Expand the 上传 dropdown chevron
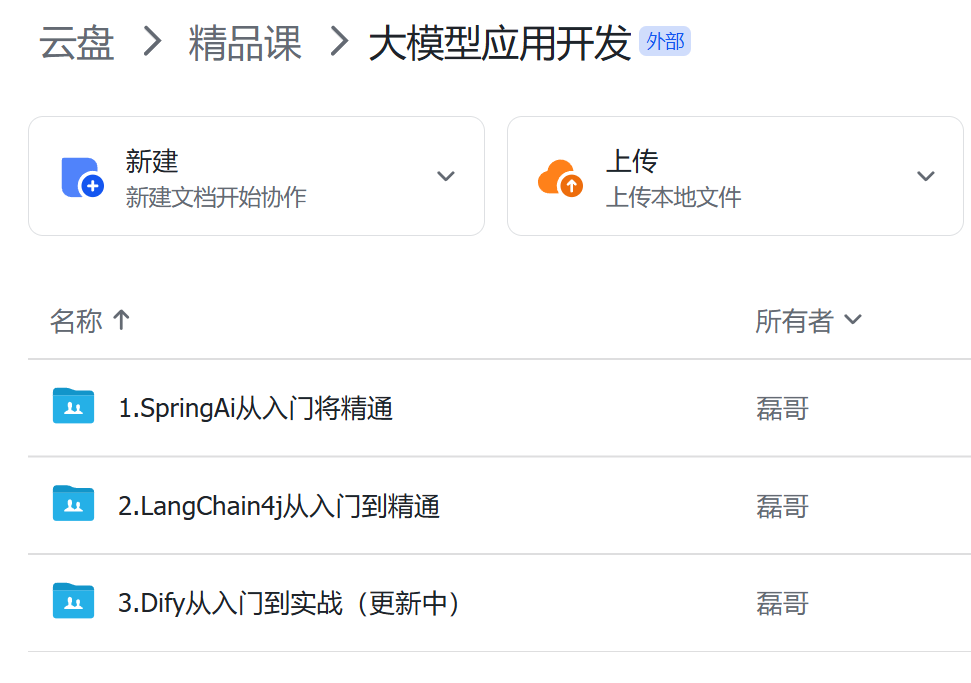This screenshot has width=971, height=683. (x=926, y=176)
